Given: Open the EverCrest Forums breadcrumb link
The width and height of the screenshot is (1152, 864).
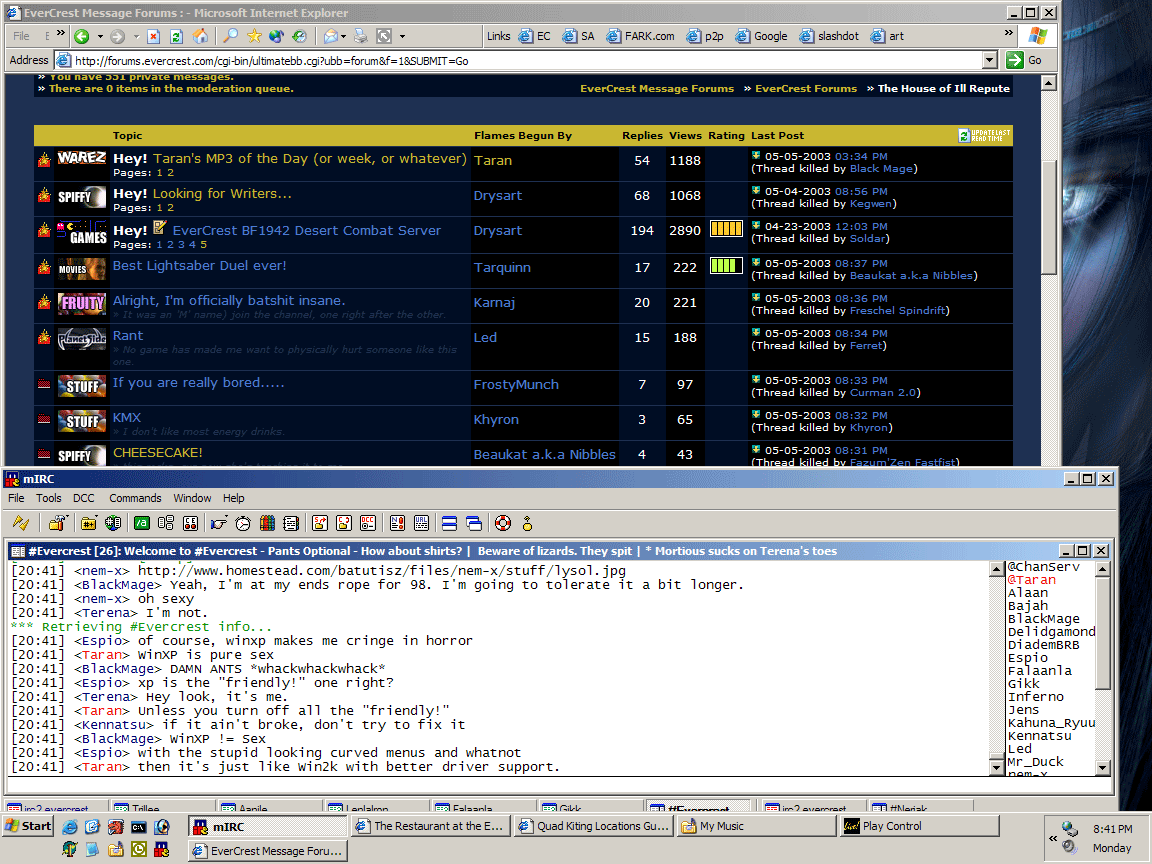Looking at the screenshot, I should tap(806, 88).
